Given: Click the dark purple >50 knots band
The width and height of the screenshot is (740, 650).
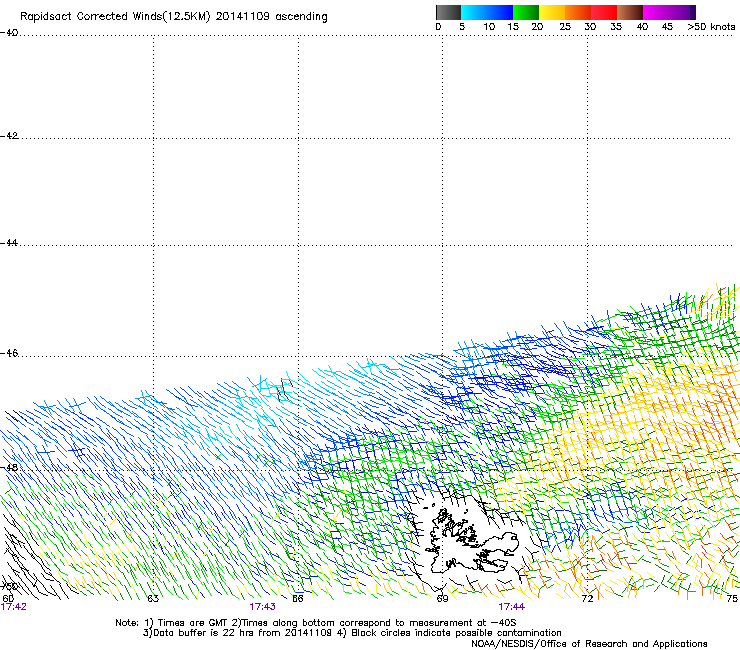Looking at the screenshot, I should (693, 12).
